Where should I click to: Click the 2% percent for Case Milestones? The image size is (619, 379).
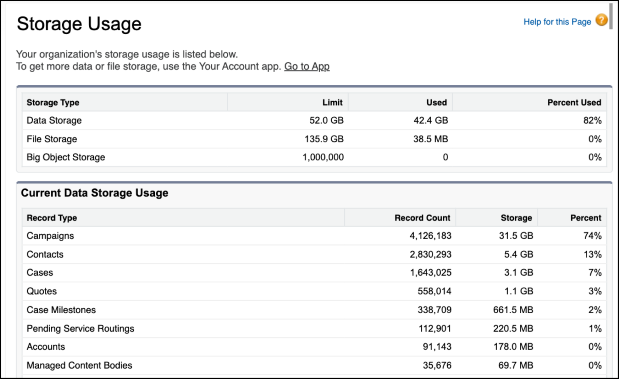(x=595, y=310)
